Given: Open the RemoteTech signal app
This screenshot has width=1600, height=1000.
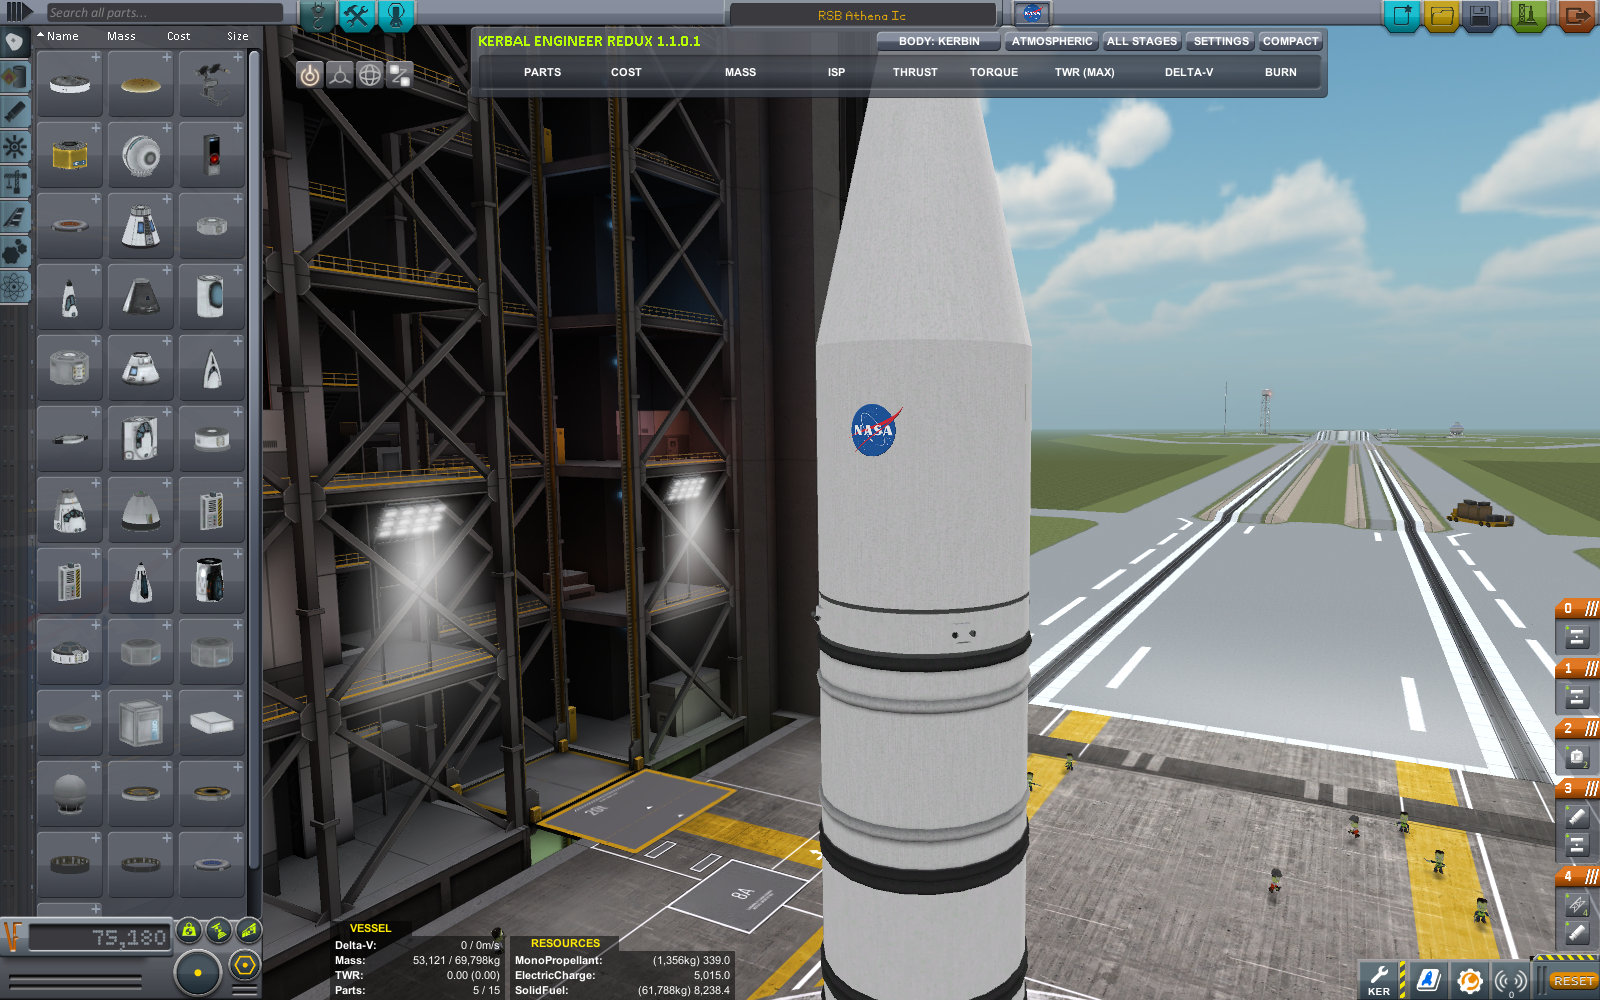Looking at the screenshot, I should 1510,980.
